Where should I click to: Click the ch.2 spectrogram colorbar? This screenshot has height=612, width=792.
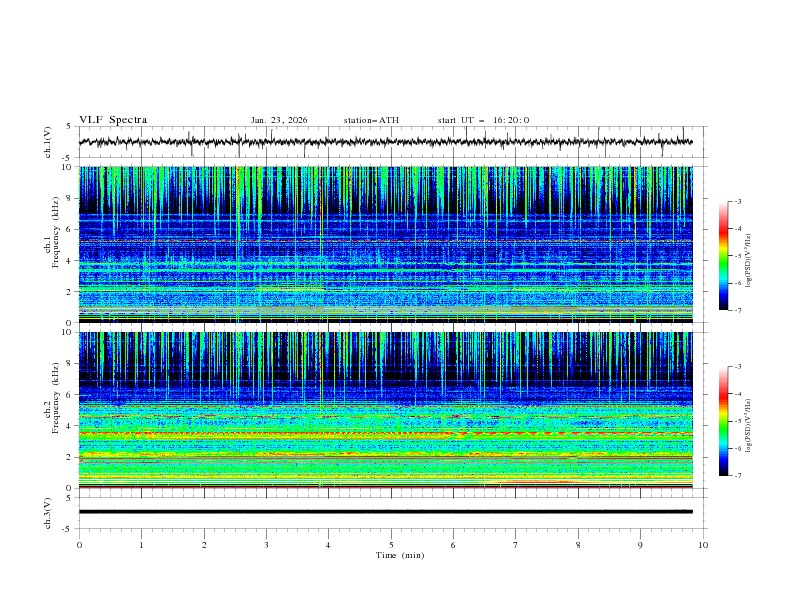click(x=723, y=421)
